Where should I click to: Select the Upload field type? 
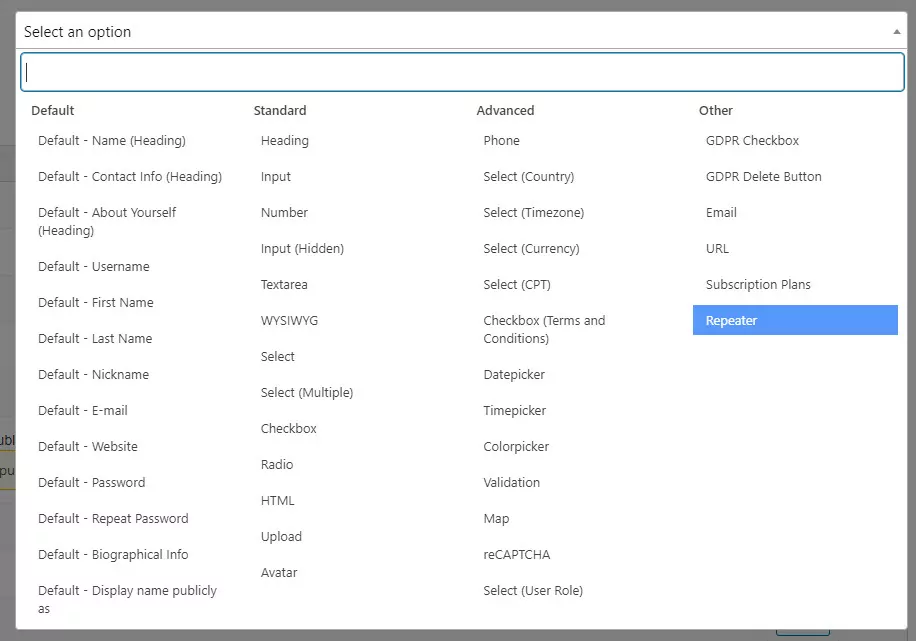(281, 536)
